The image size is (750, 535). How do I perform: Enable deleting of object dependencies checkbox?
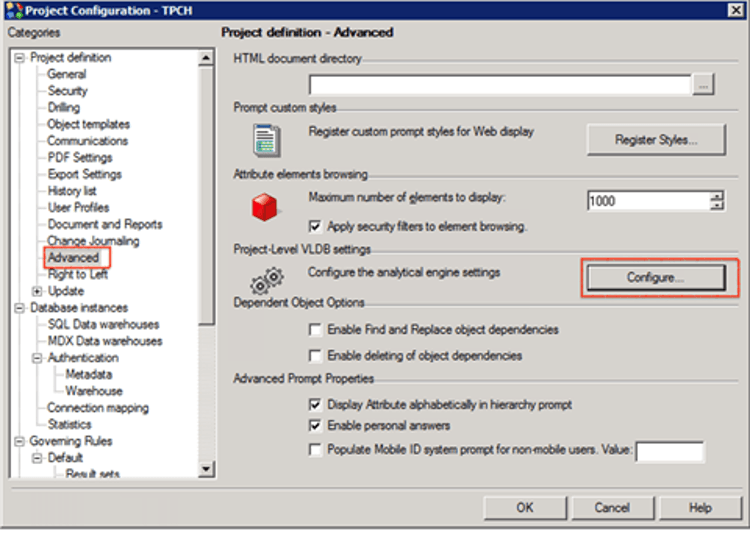[x=316, y=355]
